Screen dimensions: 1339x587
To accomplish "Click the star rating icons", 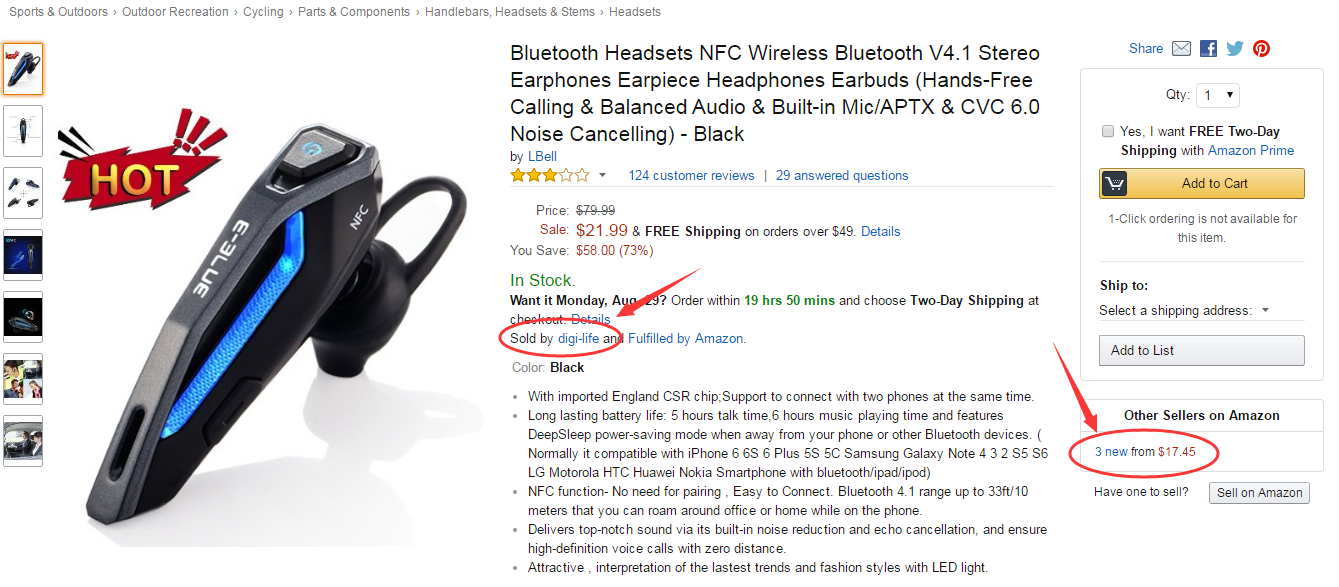I will click(550, 175).
